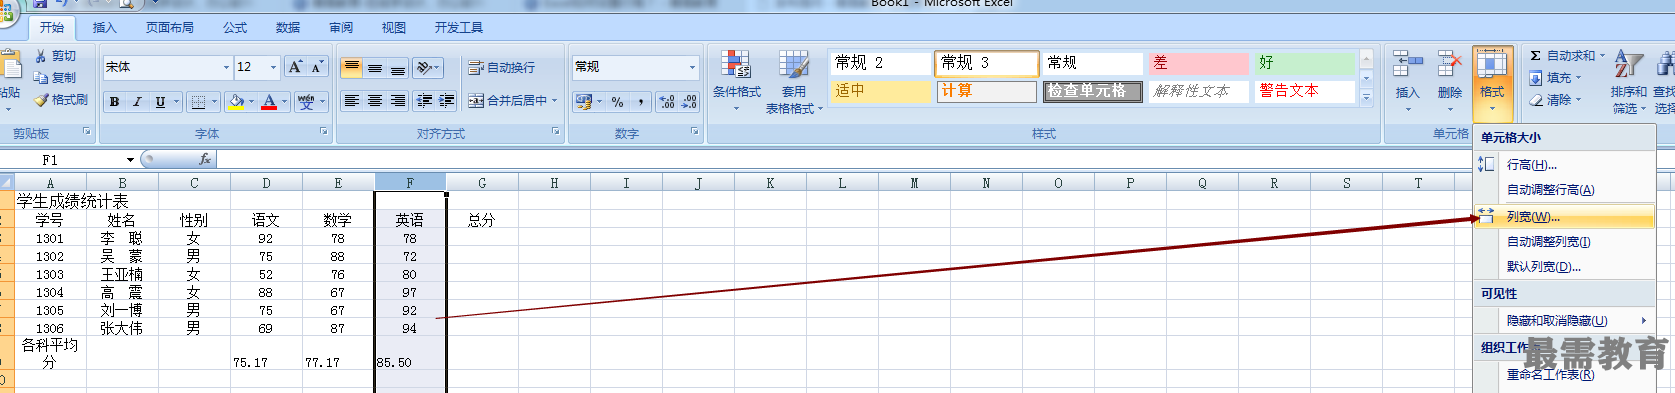The height and width of the screenshot is (393, 1675).
Task: Apply the 警告文本 cell style
Action: pos(1304,91)
